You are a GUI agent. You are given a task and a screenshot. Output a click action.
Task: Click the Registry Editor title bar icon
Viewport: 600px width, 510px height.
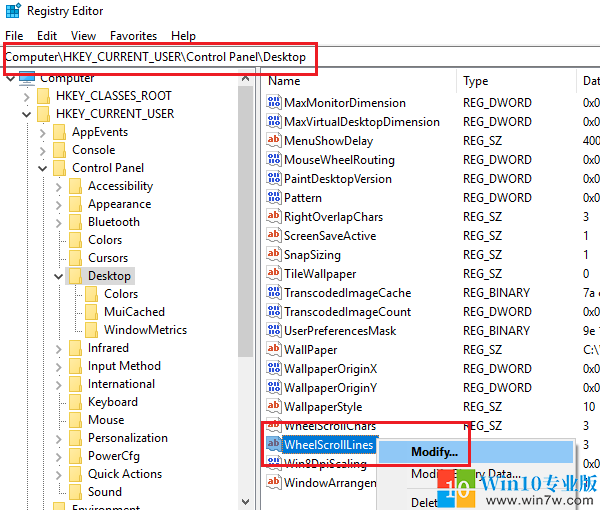click(x=13, y=10)
